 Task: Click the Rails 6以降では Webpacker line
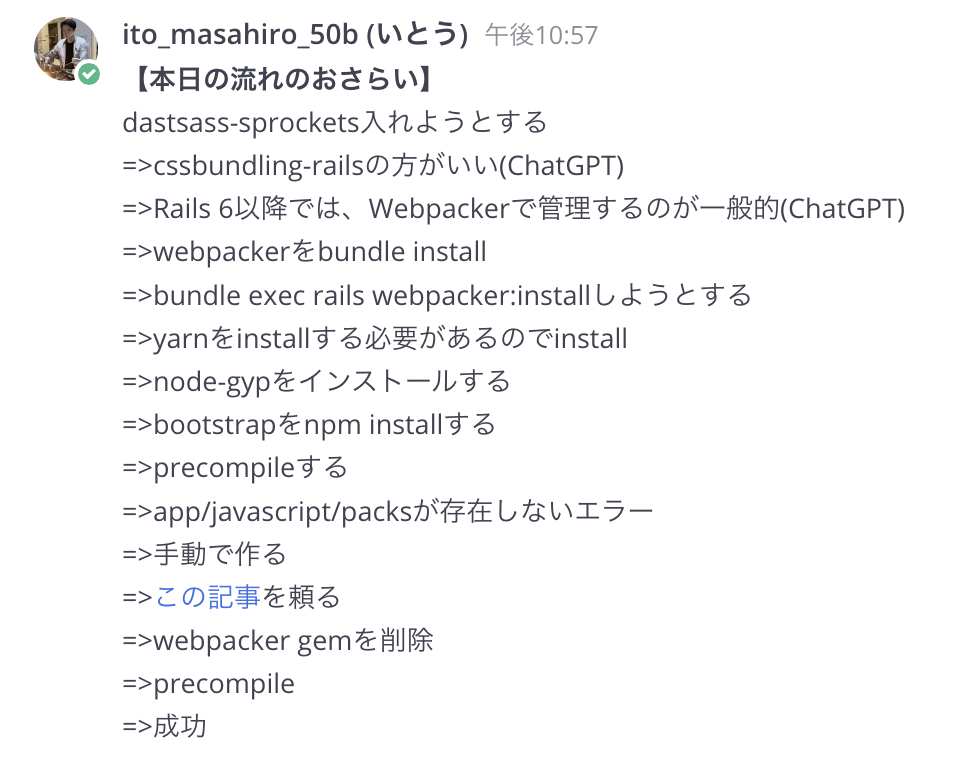pos(514,209)
